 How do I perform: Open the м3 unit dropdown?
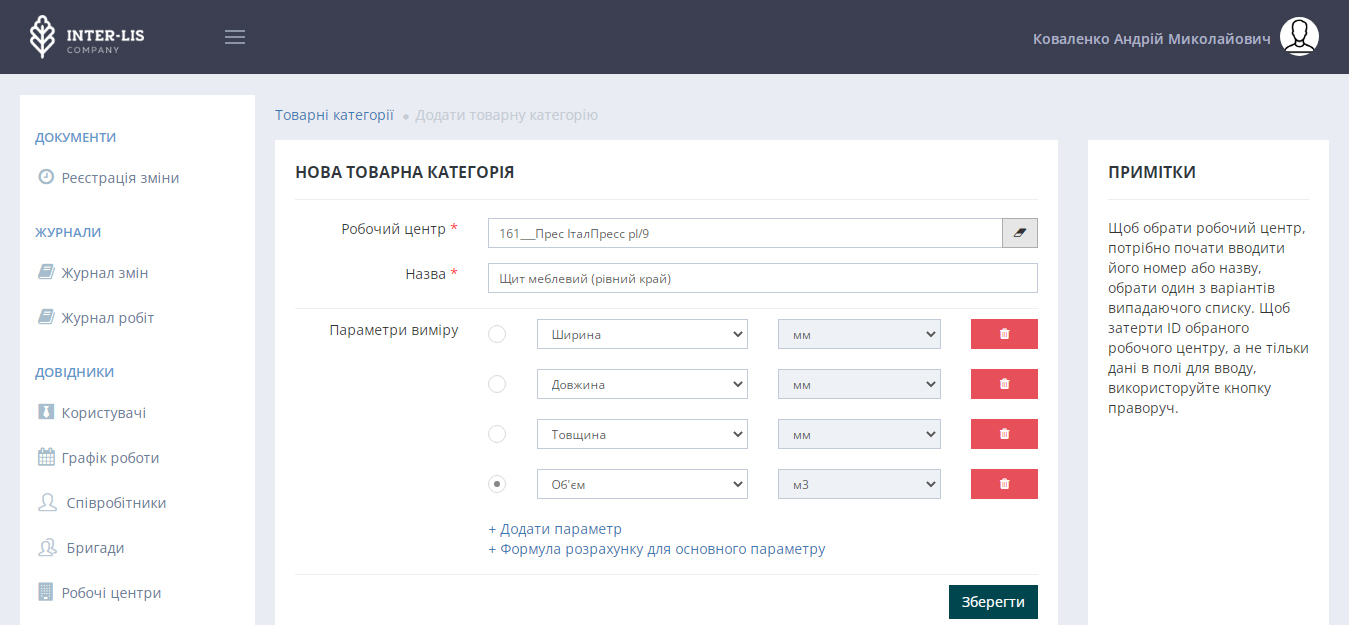click(x=859, y=484)
